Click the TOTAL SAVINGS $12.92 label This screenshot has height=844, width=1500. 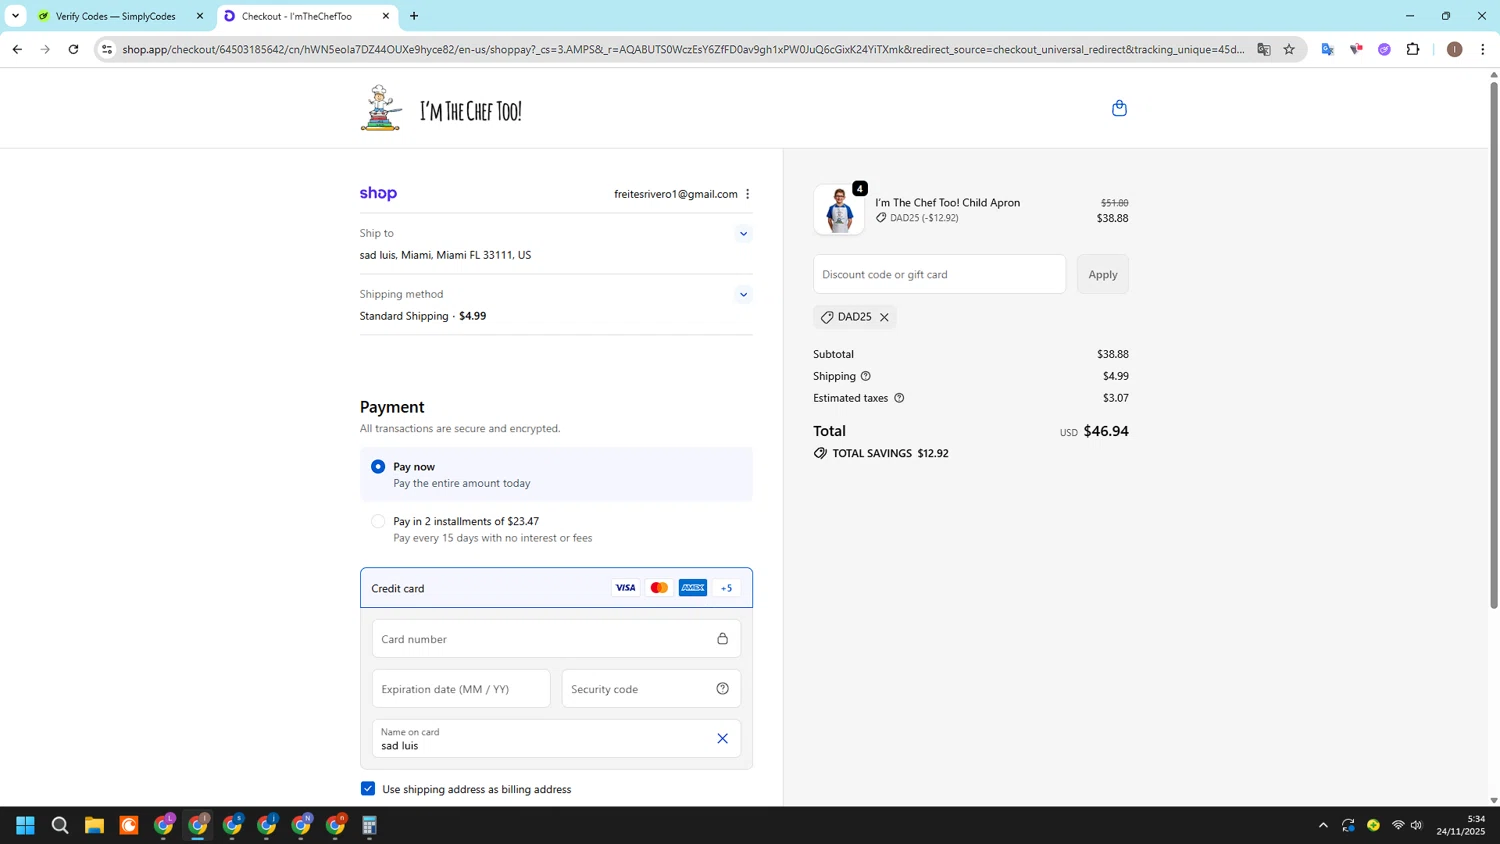[881, 453]
